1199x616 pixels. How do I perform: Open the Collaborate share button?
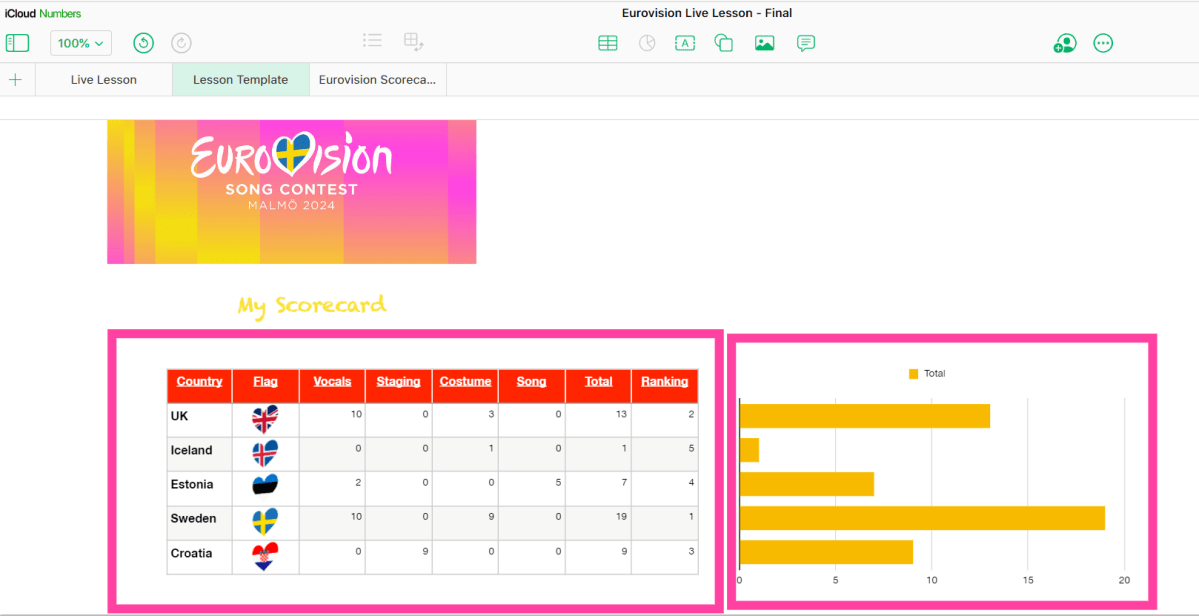[1065, 43]
